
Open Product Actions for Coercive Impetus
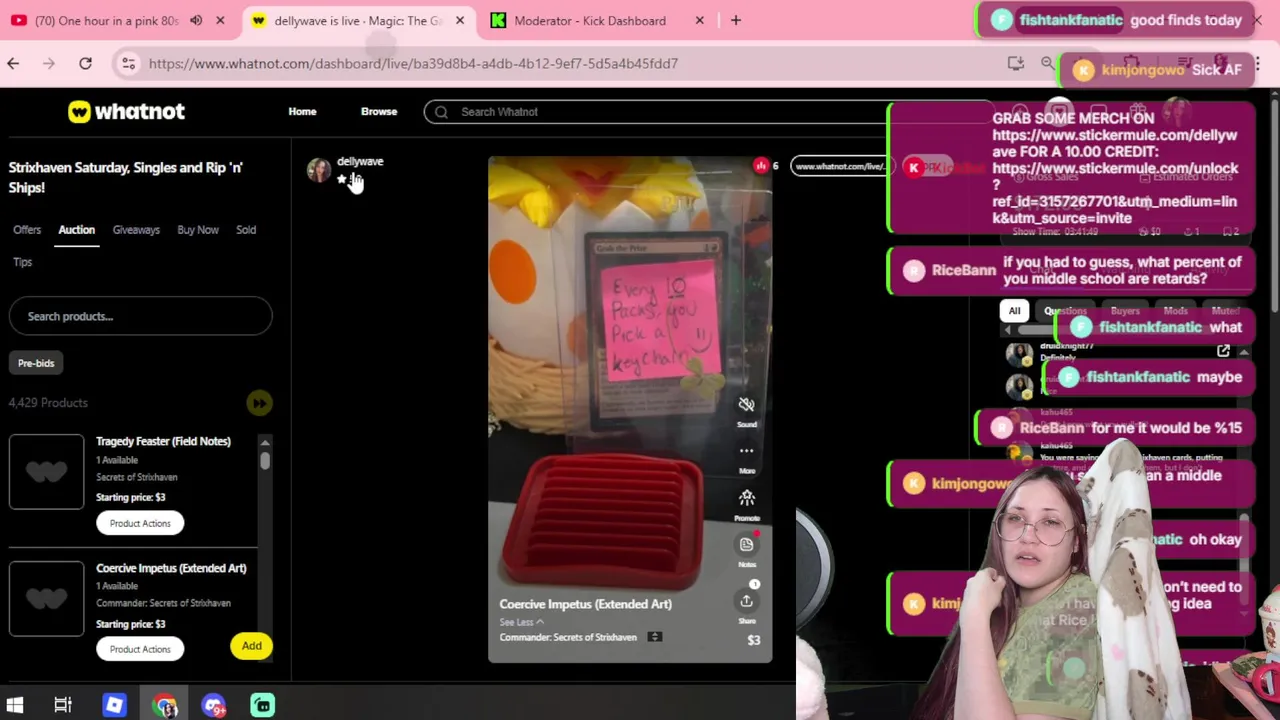(140, 649)
